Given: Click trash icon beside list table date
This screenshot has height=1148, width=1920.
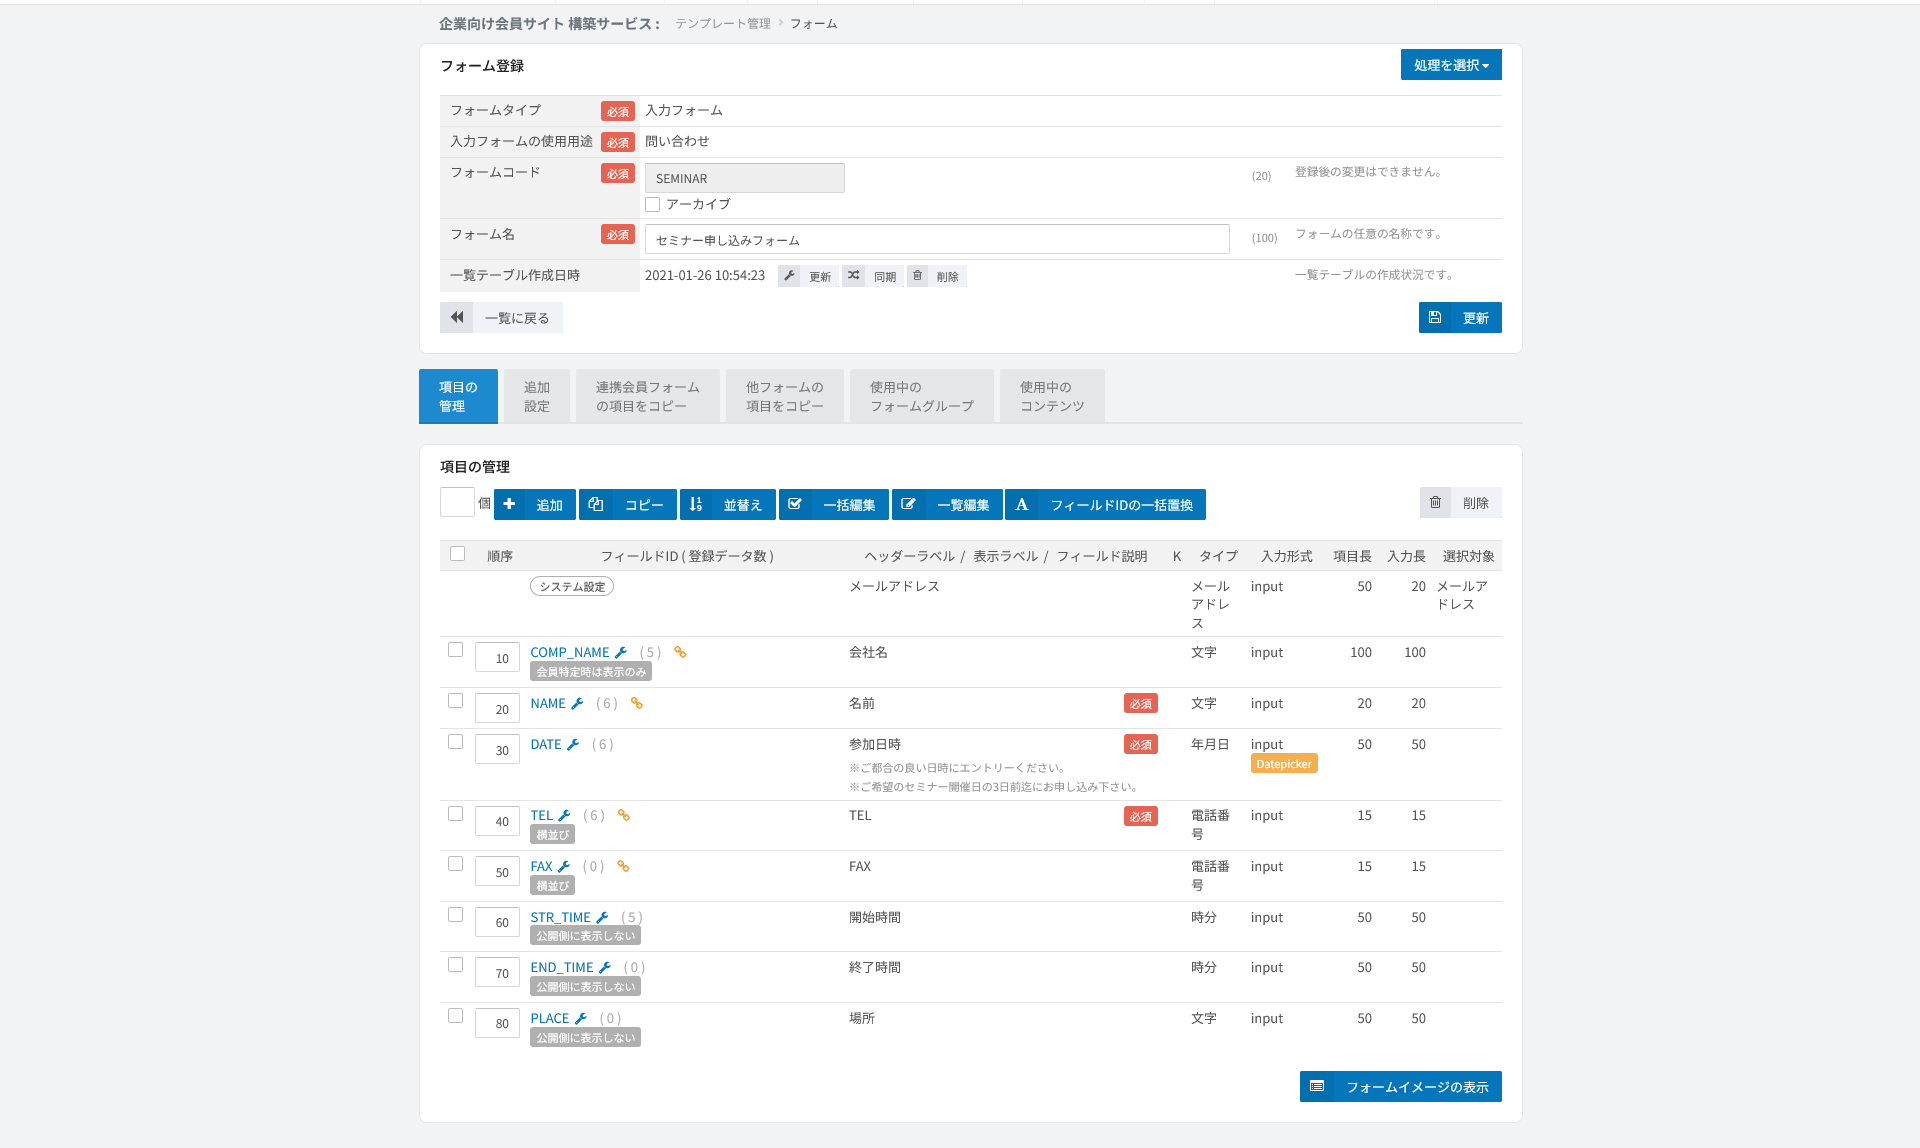Looking at the screenshot, I should point(917,276).
